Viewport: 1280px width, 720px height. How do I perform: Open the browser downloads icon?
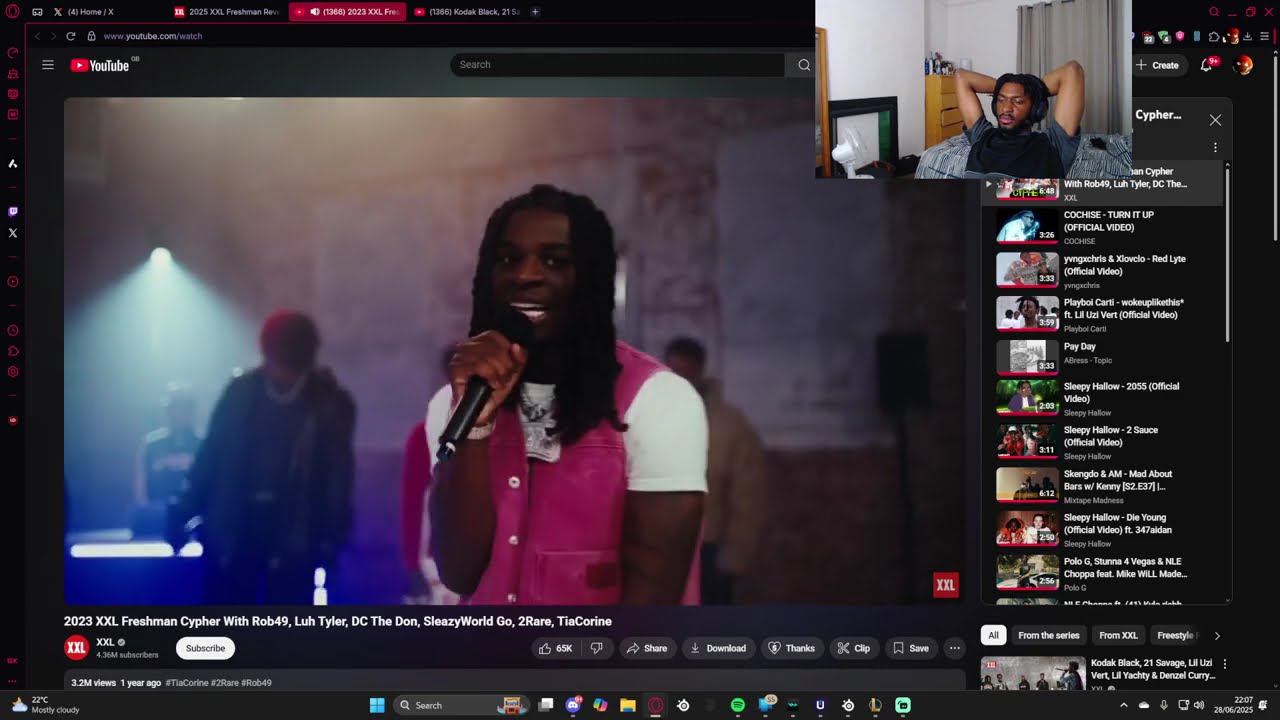coord(1247,37)
